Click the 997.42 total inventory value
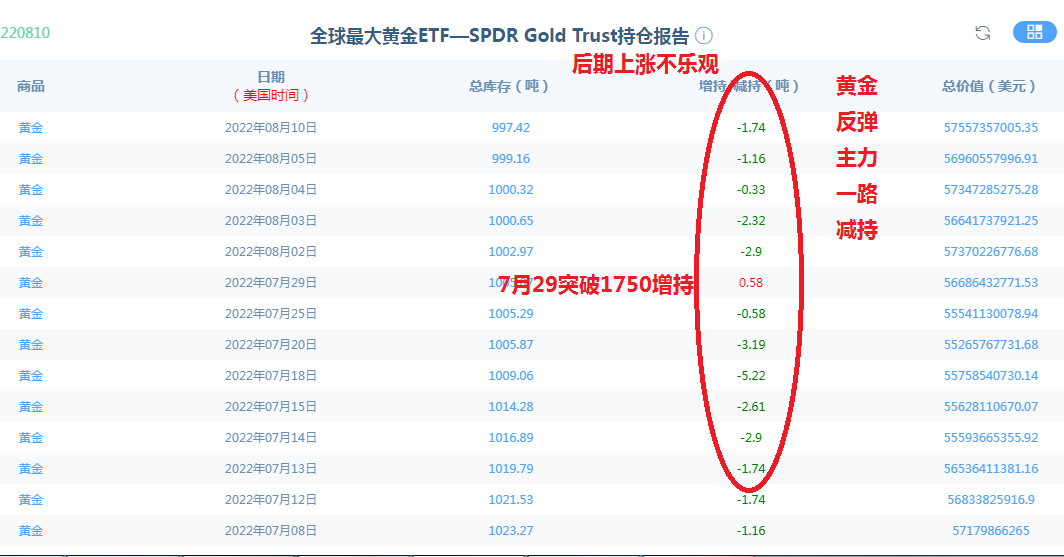1064x557 pixels. pos(510,128)
